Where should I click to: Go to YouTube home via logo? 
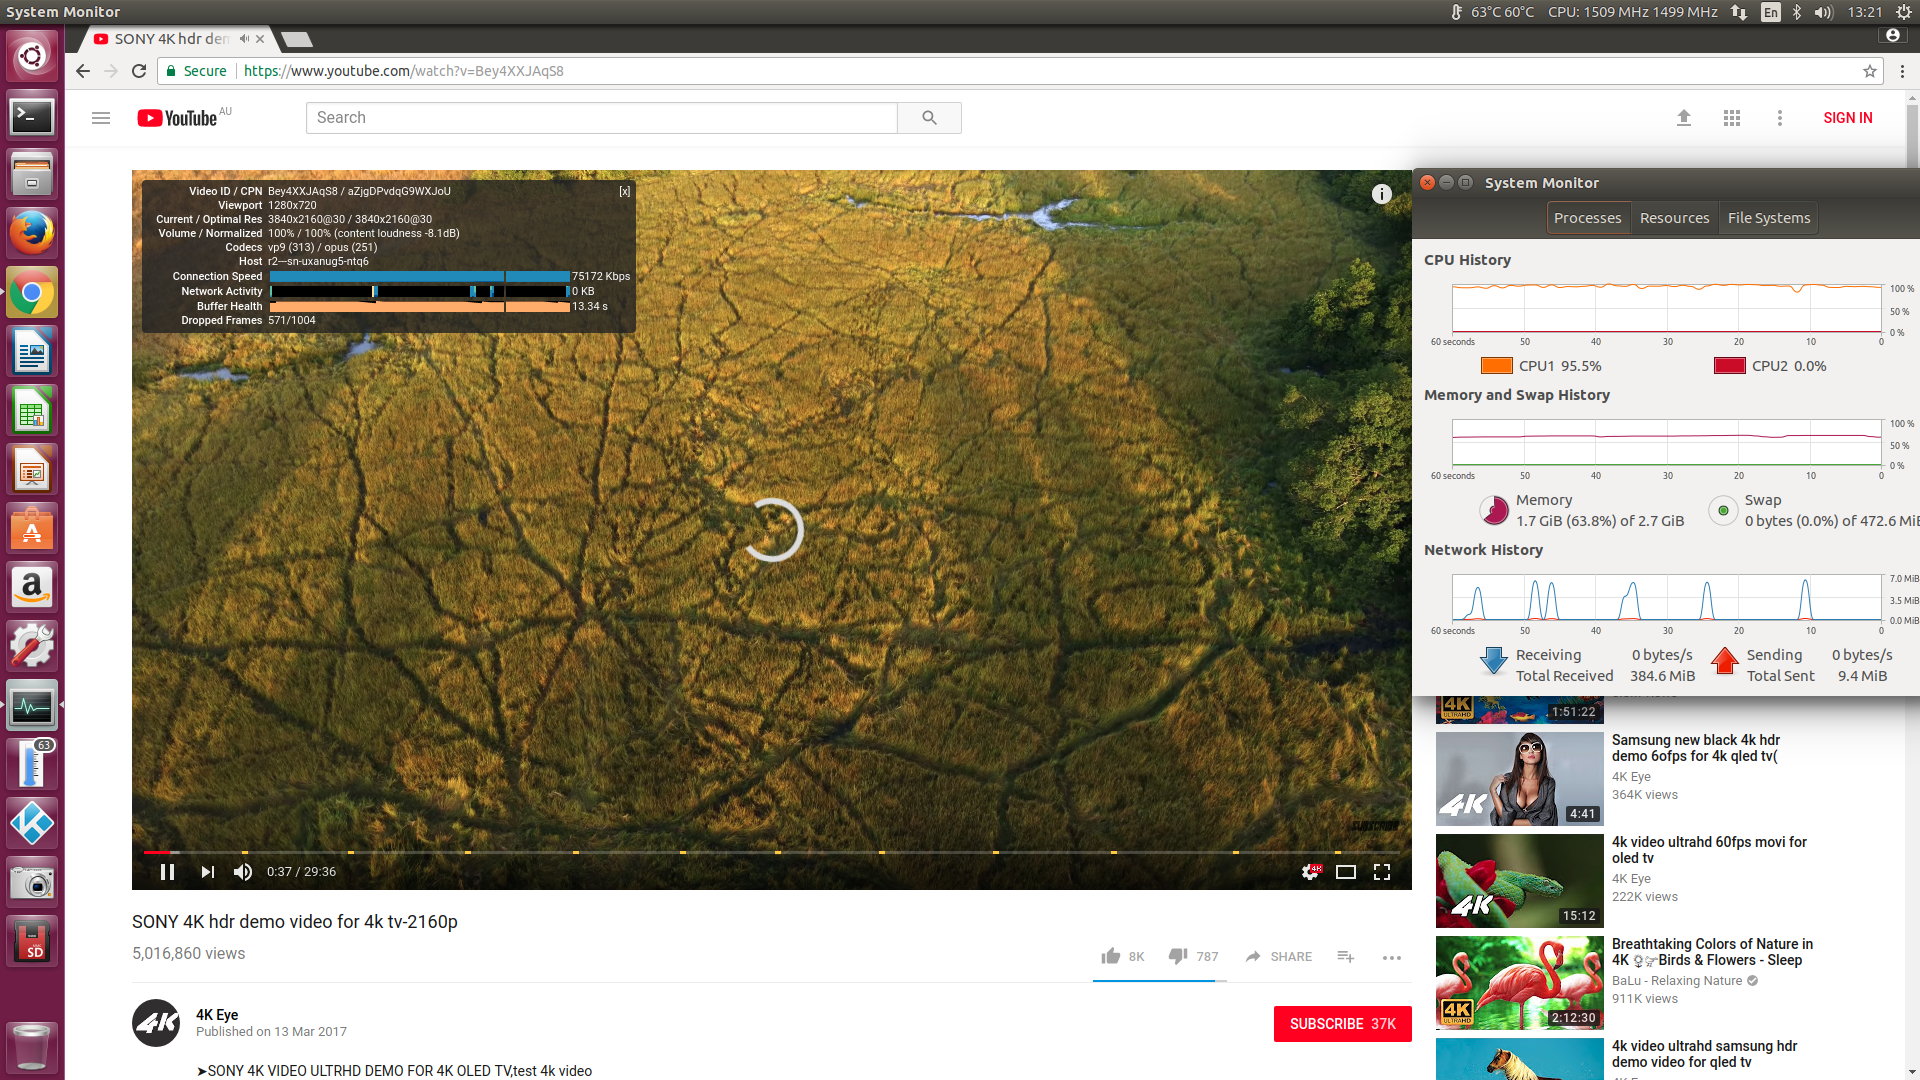point(178,118)
